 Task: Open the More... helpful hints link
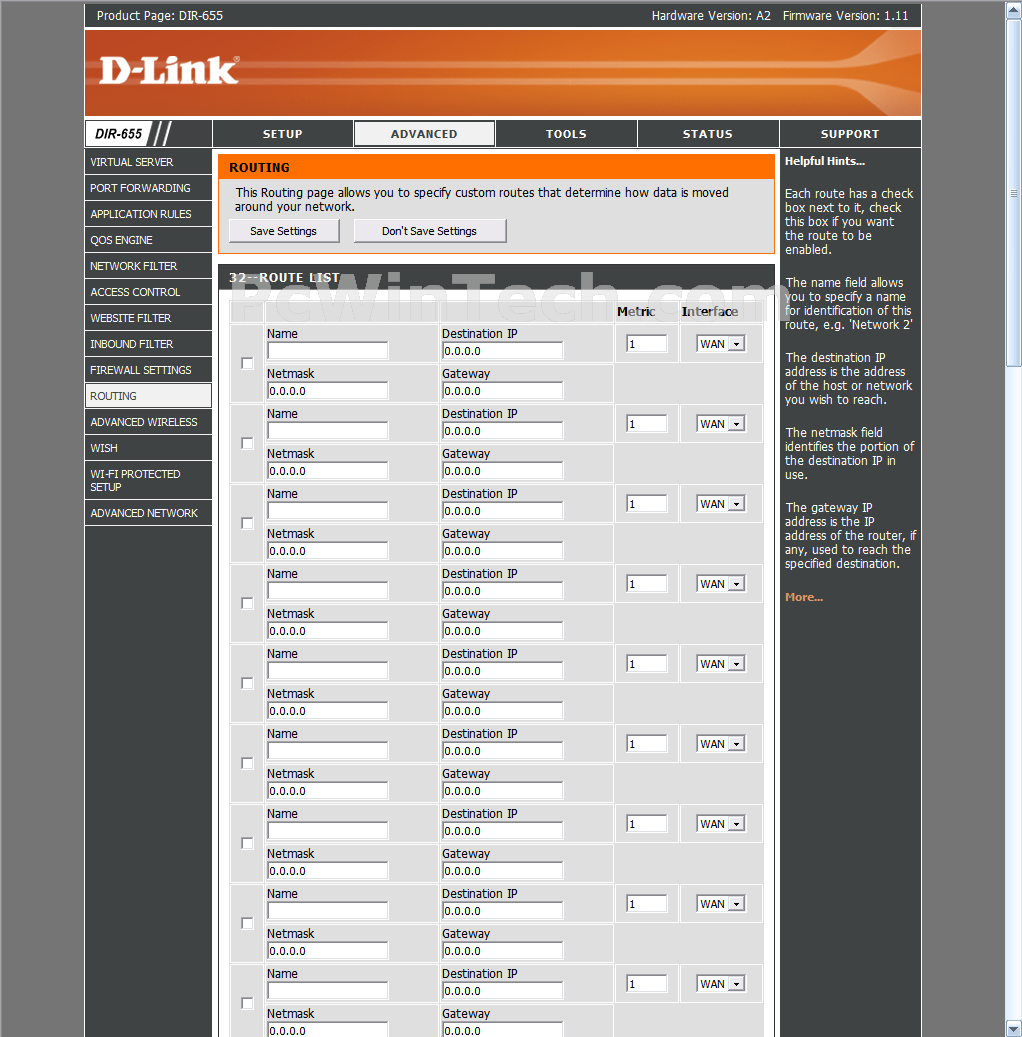pos(804,597)
